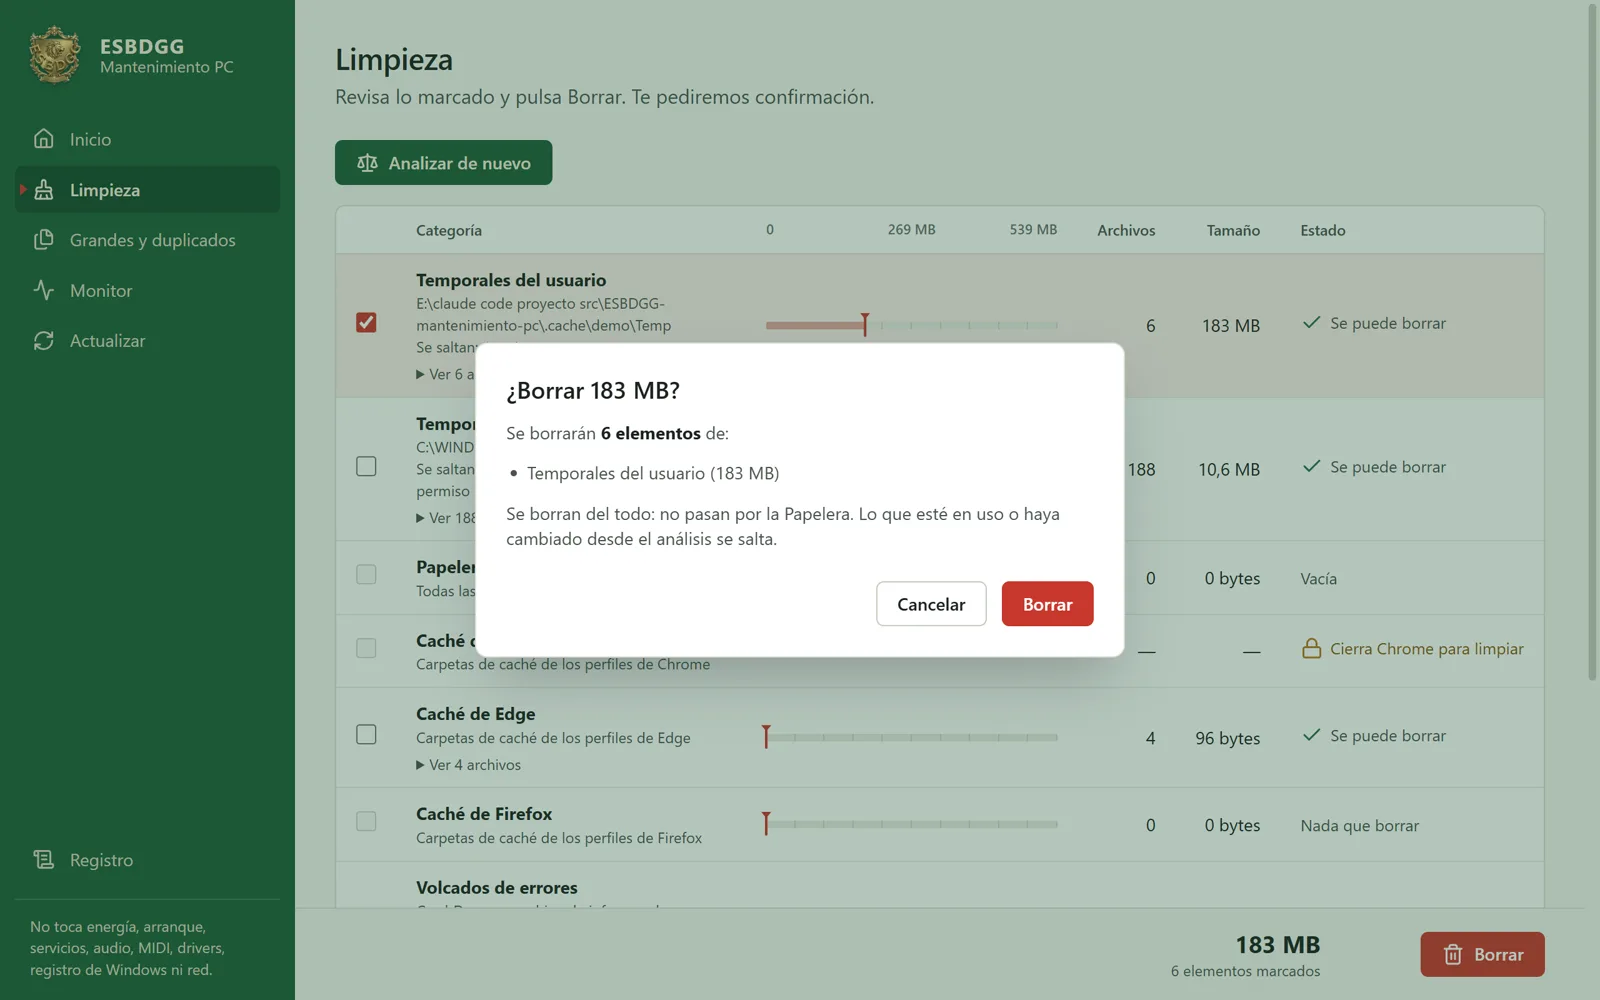Expand Ver 4 archivos under Edge

point(469,765)
